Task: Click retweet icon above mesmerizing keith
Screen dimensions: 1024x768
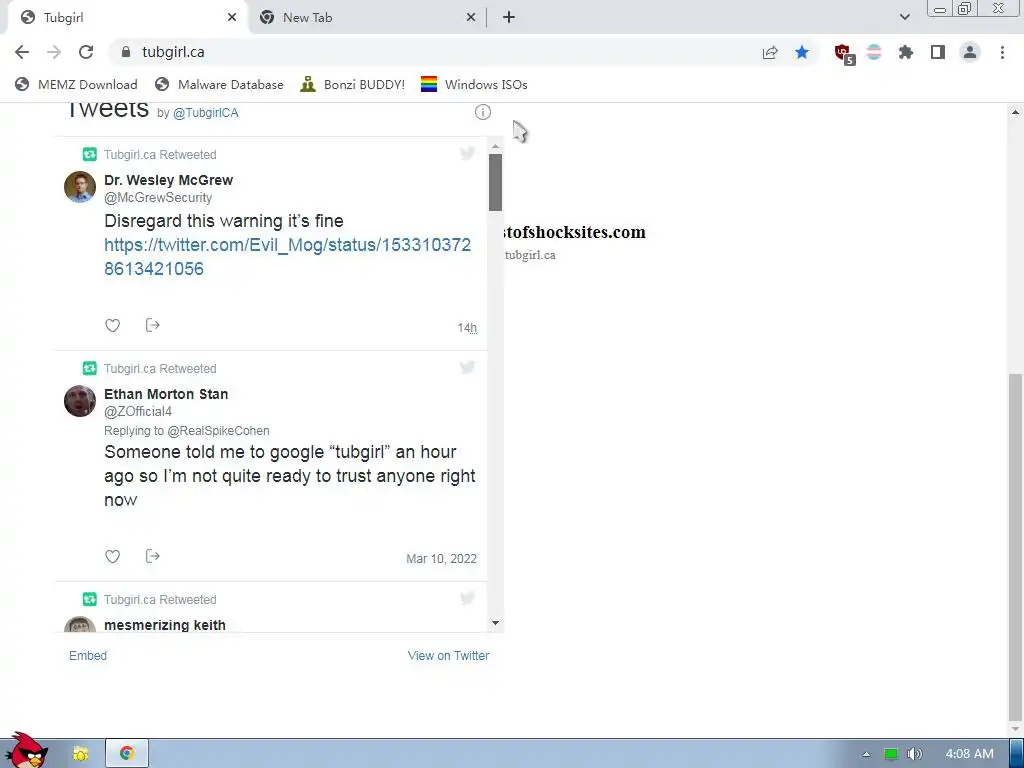Action: [89, 600]
